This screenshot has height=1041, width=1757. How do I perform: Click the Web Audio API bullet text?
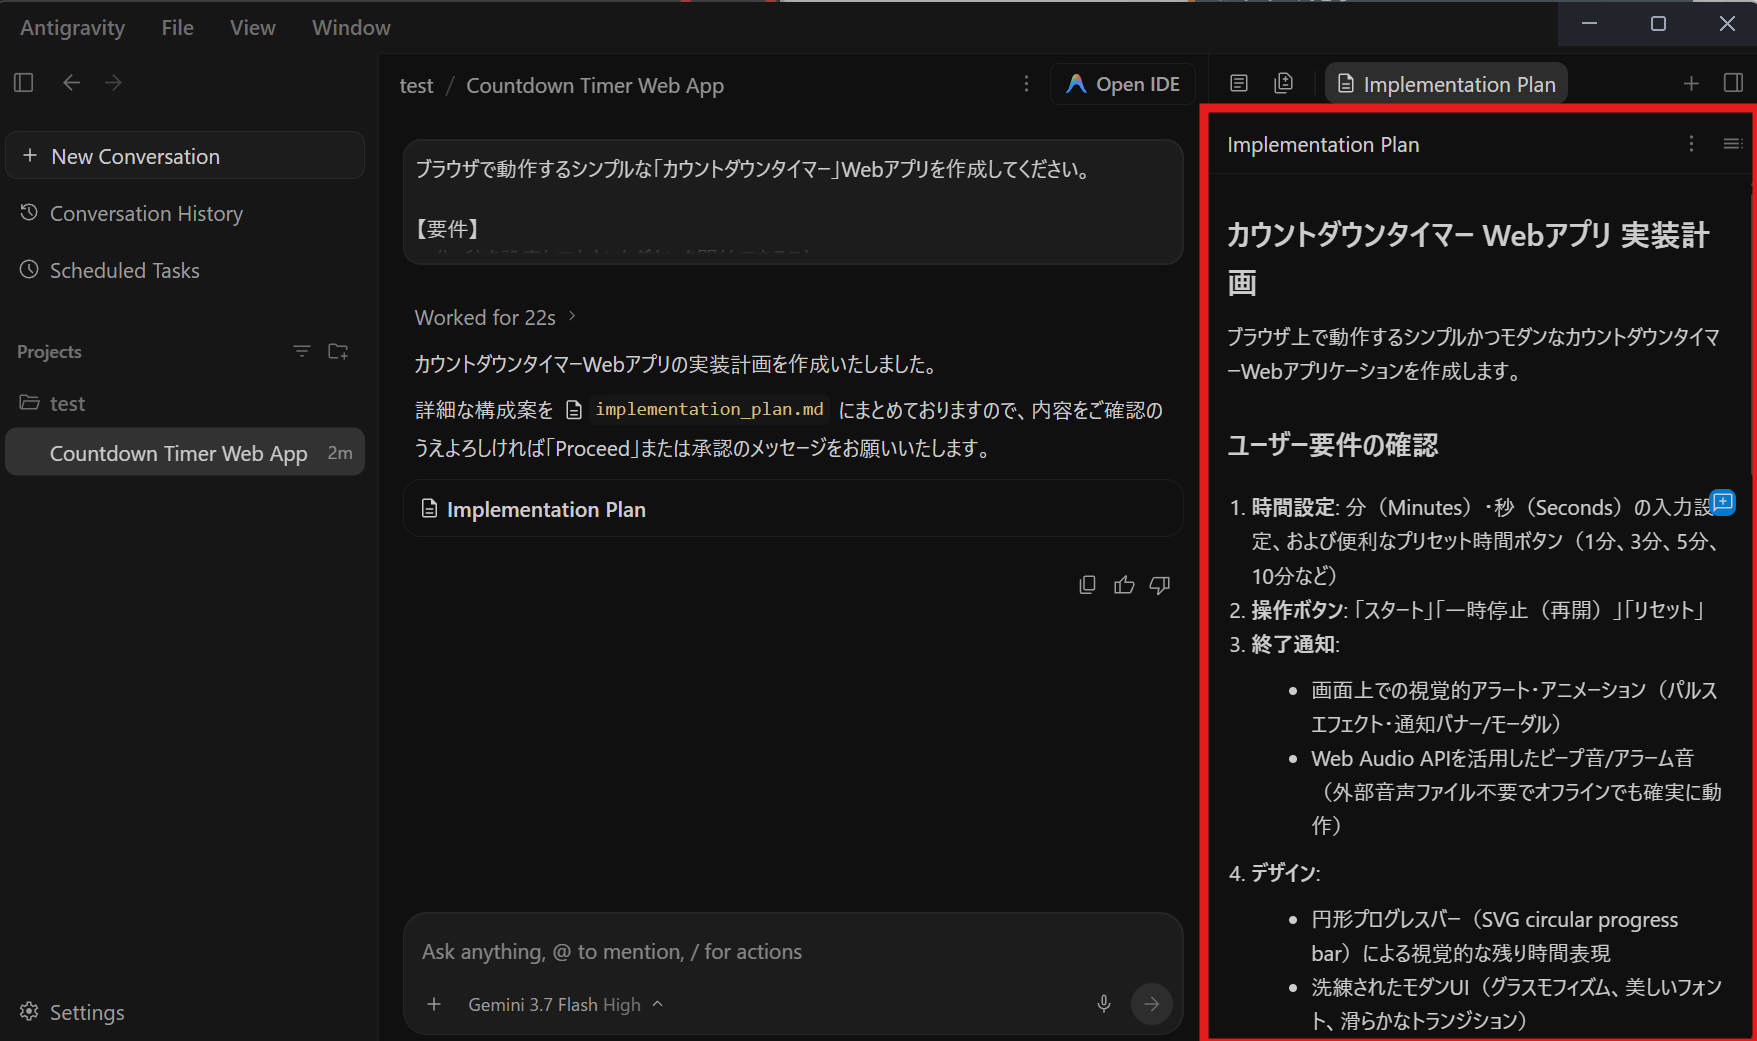point(1516,792)
